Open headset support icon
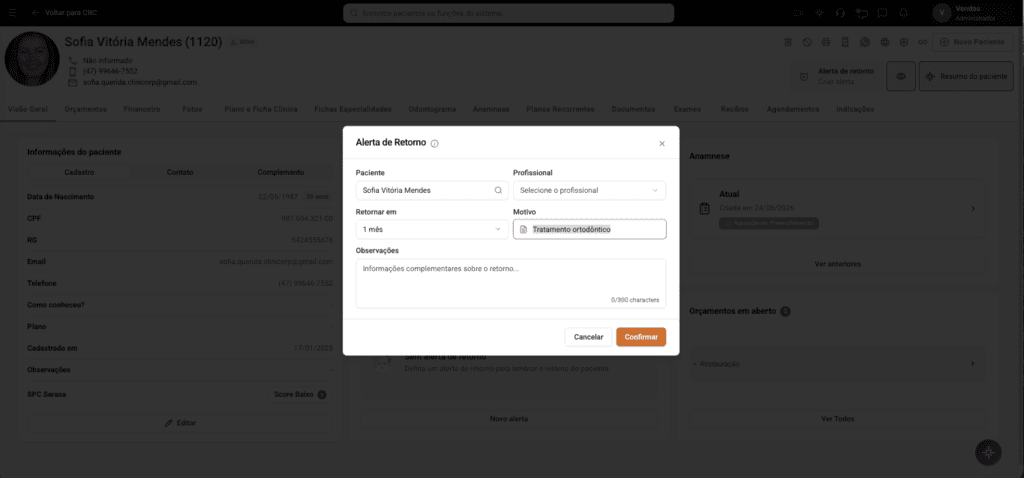Viewport: 1024px width, 478px height. 840,12
